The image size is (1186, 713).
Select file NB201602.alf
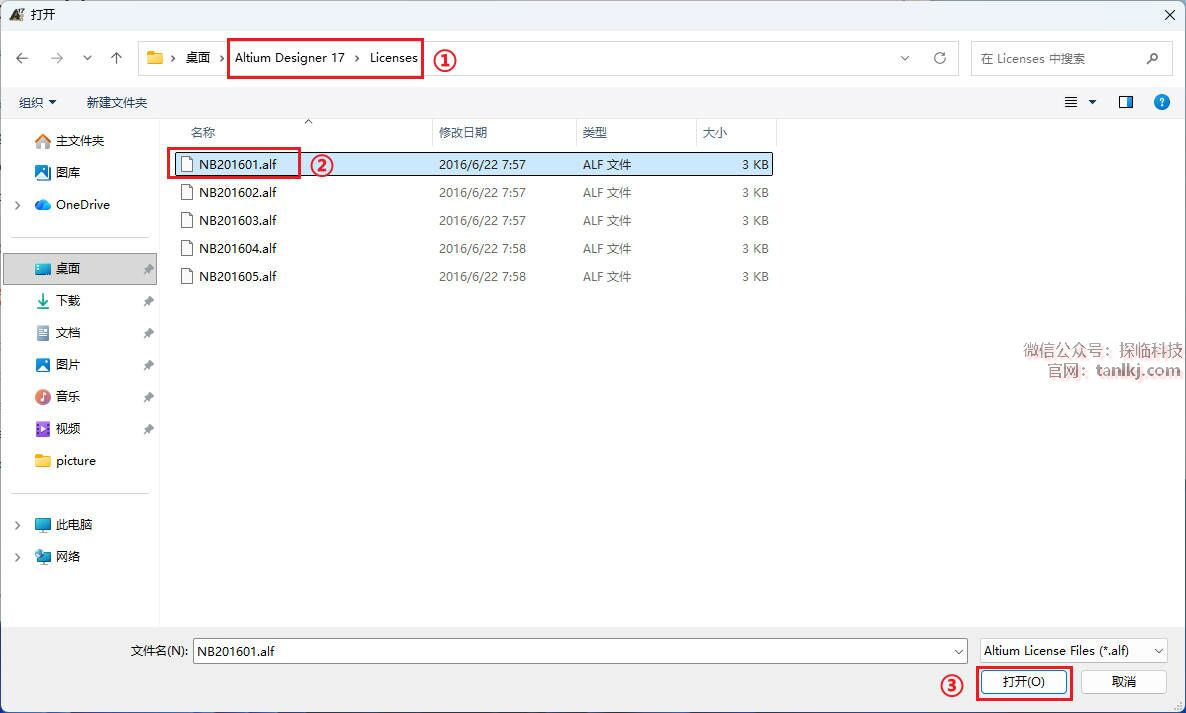(473, 192)
